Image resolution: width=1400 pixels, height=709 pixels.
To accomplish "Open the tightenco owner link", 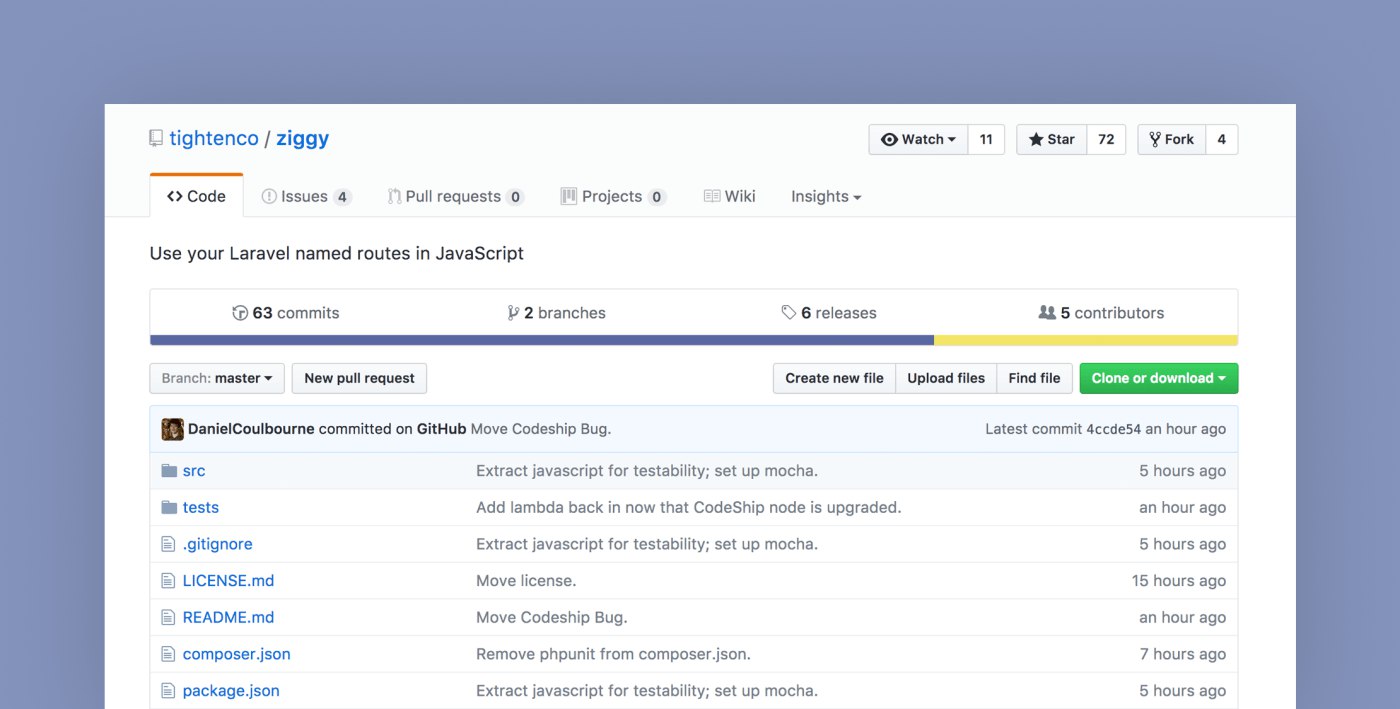I will pos(214,139).
